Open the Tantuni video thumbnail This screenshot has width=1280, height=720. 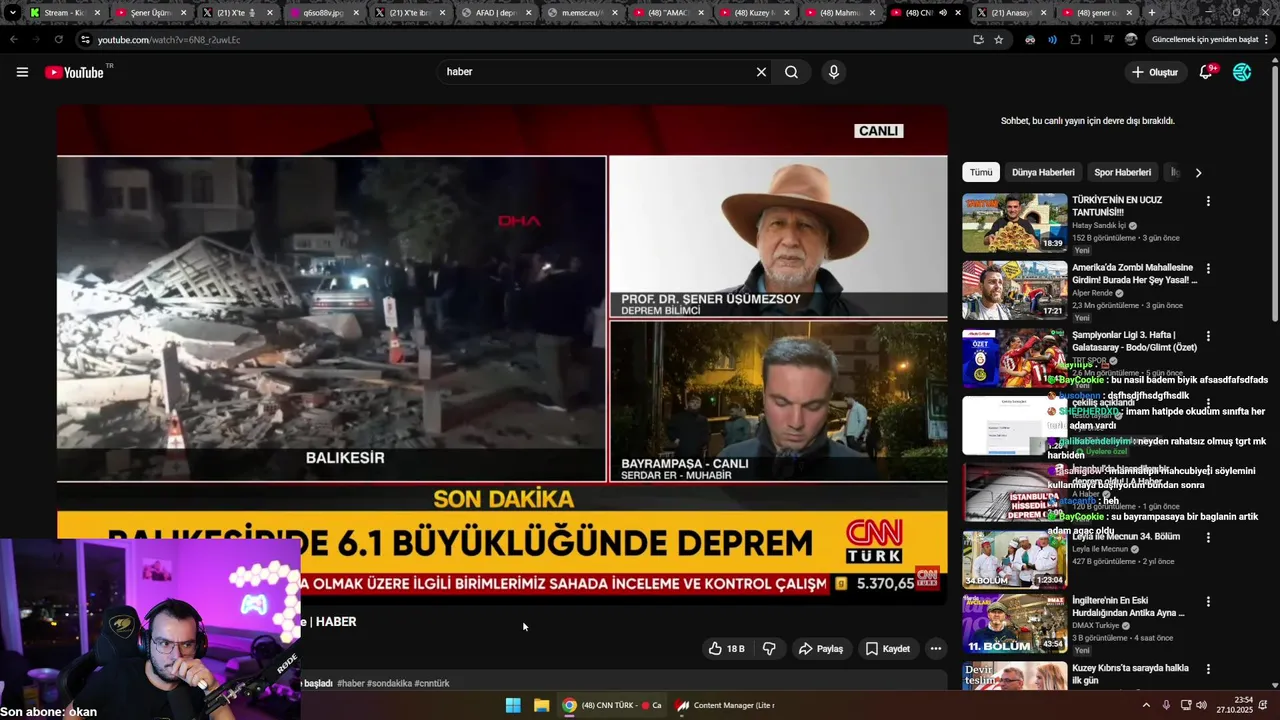coord(1014,223)
